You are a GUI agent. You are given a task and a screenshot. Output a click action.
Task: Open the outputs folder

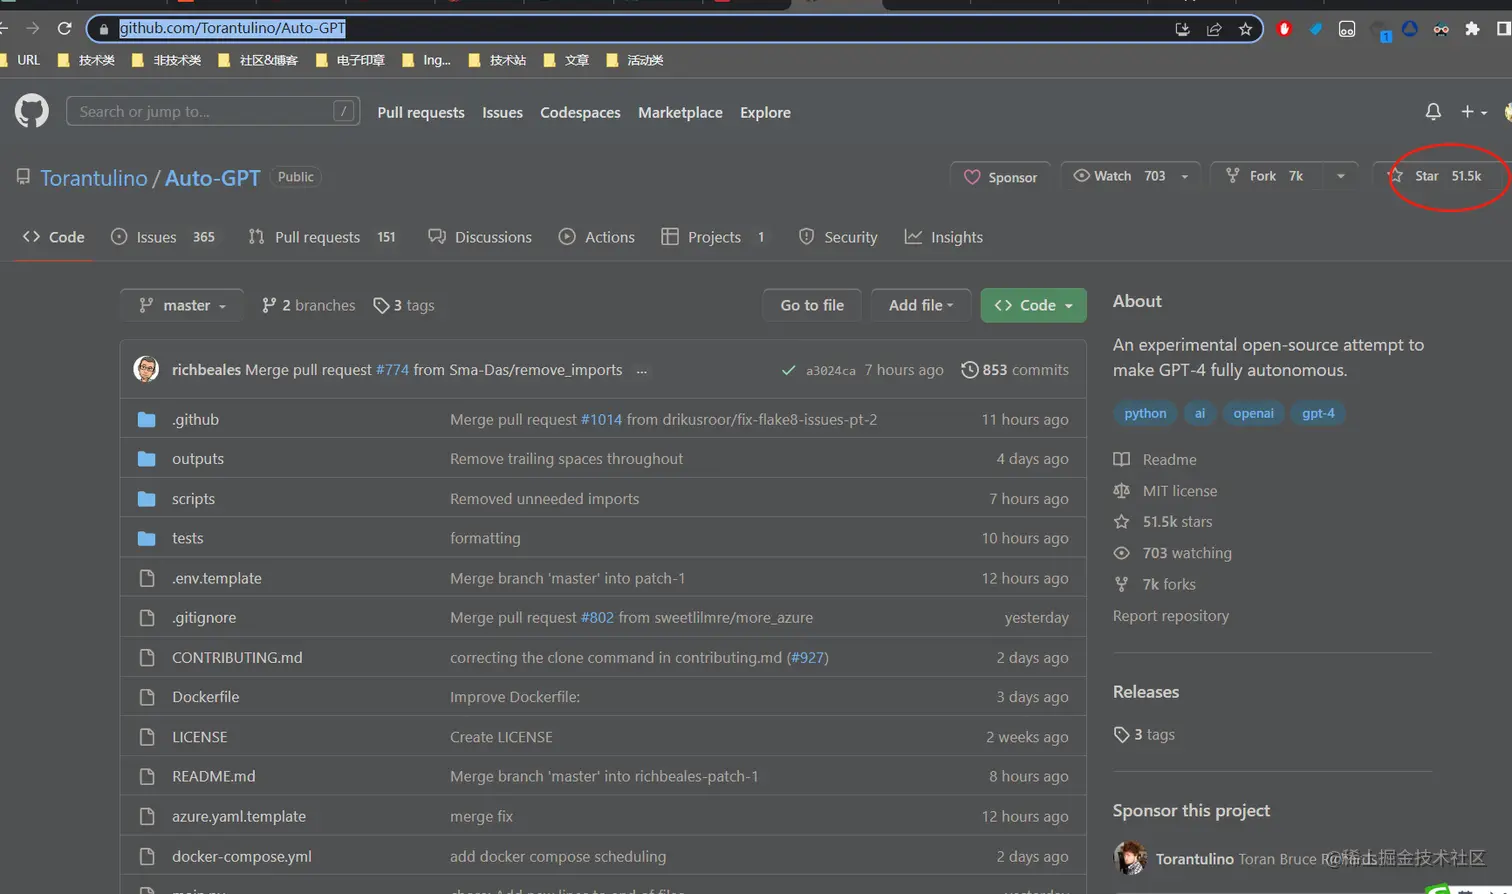coord(198,458)
